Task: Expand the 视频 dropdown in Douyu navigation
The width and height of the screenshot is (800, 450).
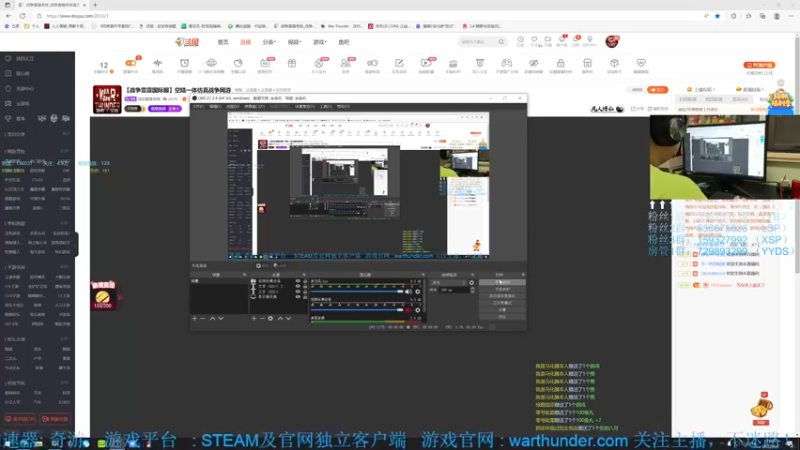Action: coord(294,42)
